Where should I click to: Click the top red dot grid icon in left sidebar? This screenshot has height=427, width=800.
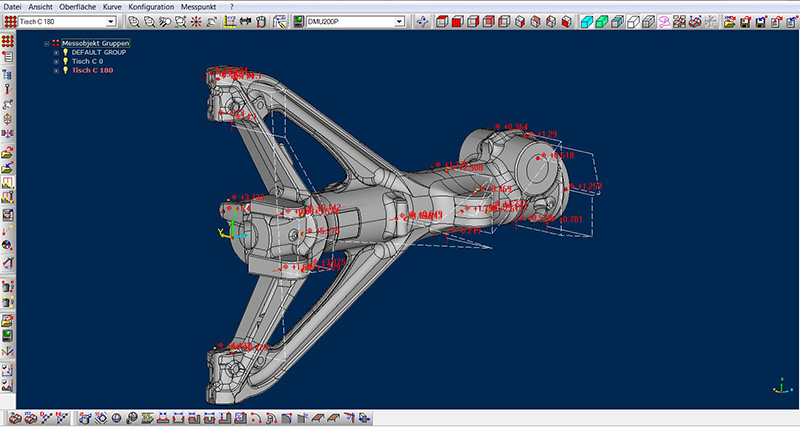coord(8,41)
